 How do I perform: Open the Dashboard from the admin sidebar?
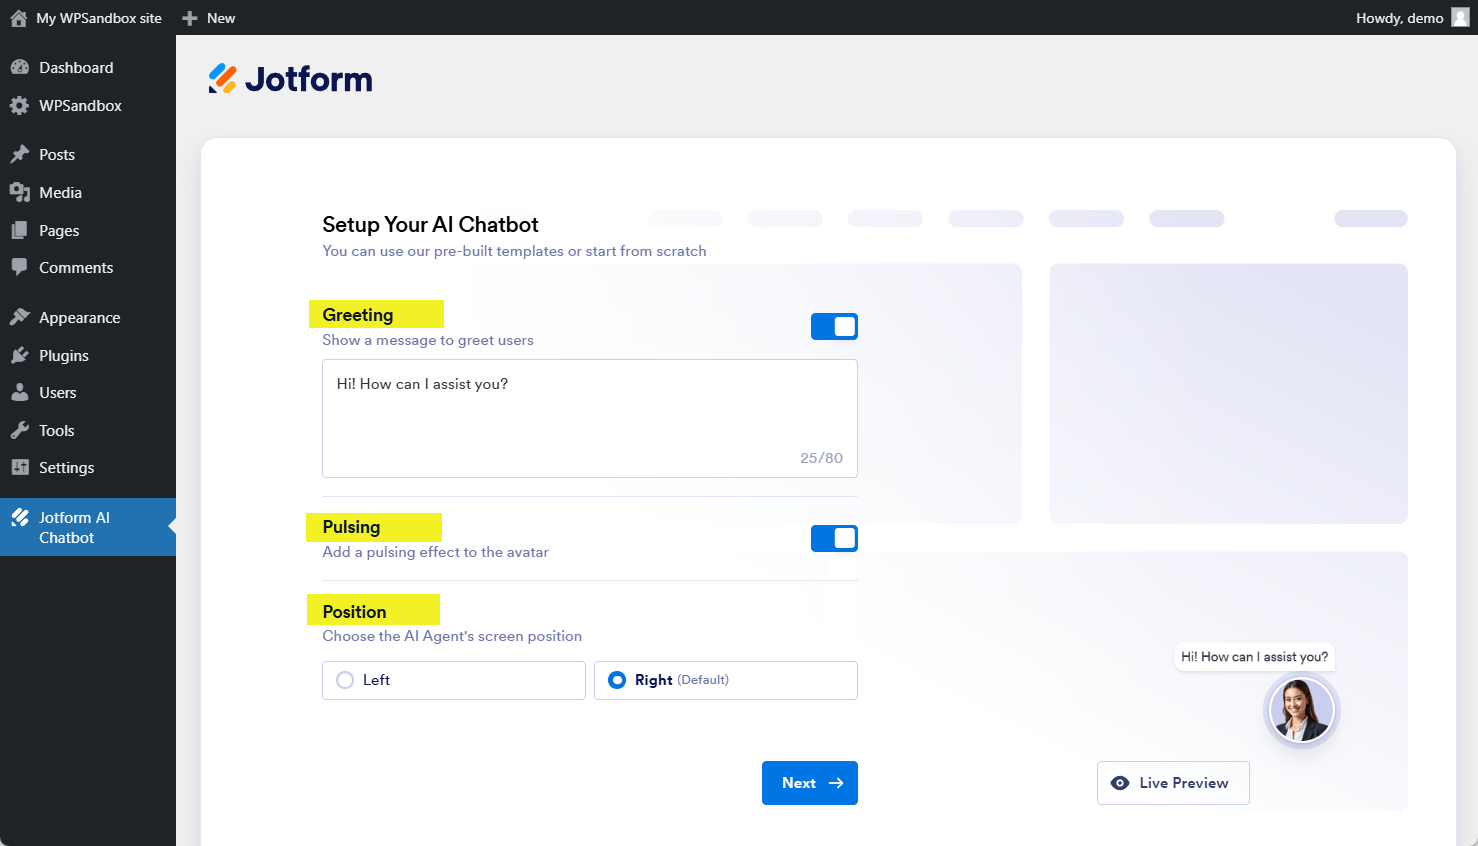click(x=22, y=67)
